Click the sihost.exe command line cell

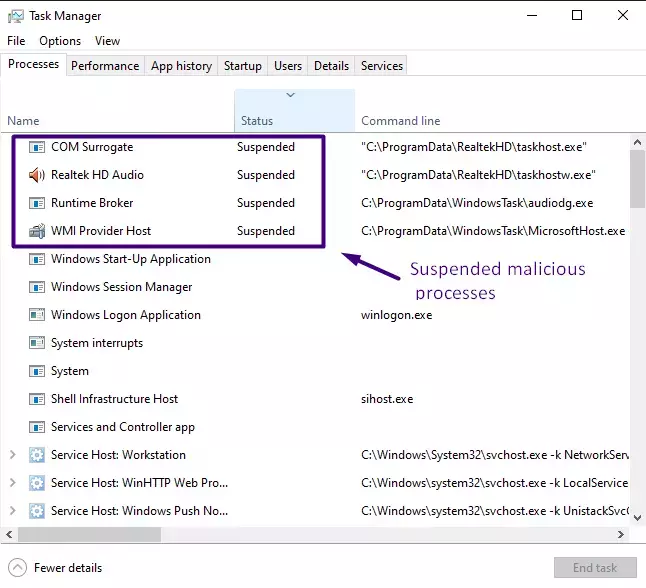(x=387, y=399)
